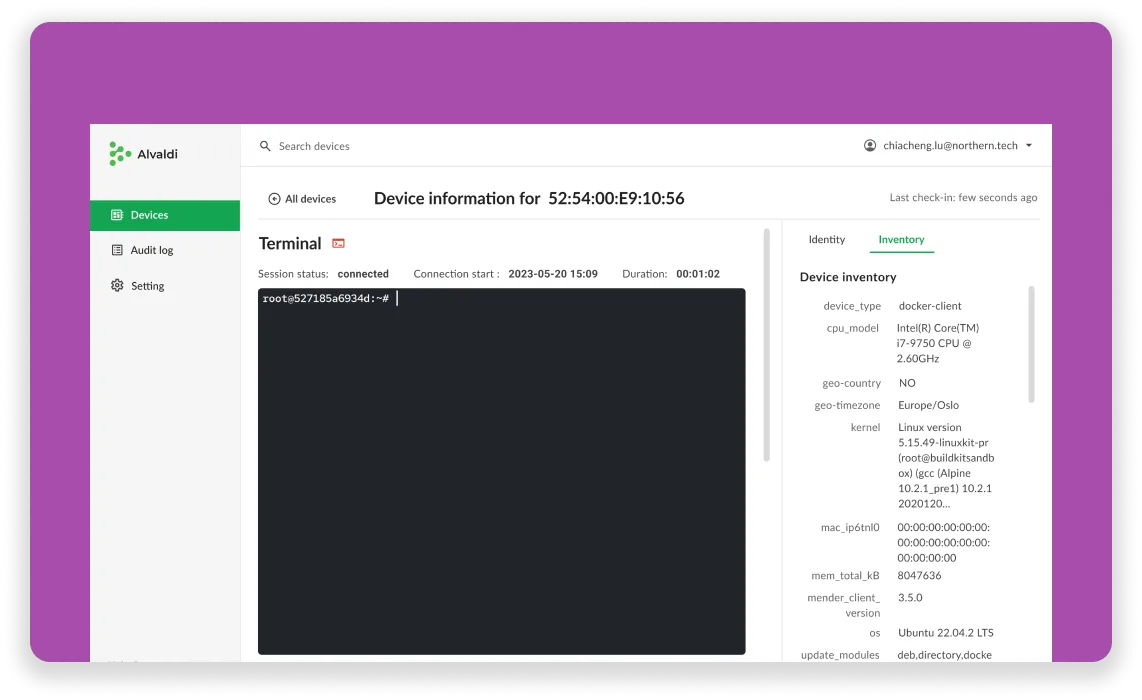The height and width of the screenshot is (700, 1142).
Task: Click the 'Device inventory' heading
Action: coord(848,277)
